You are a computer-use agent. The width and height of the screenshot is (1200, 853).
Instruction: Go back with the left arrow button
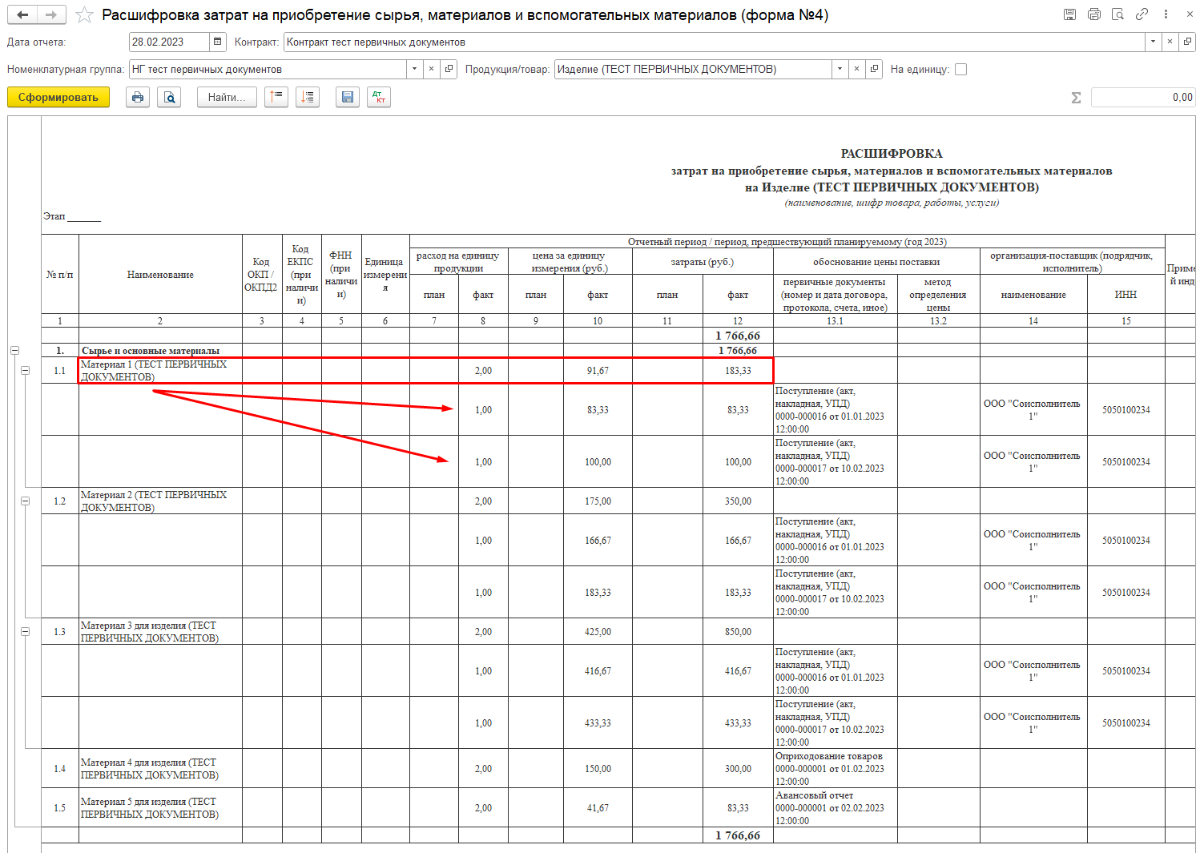pyautogui.click(x=23, y=15)
